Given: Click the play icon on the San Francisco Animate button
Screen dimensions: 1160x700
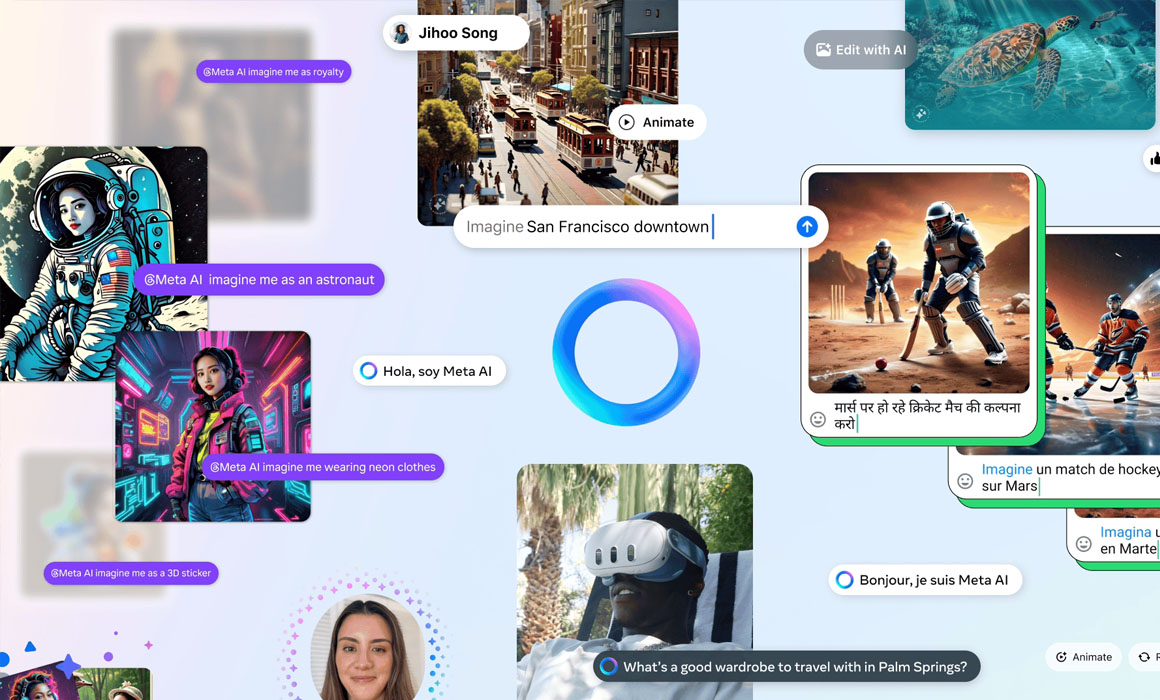Looking at the screenshot, I should [627, 122].
